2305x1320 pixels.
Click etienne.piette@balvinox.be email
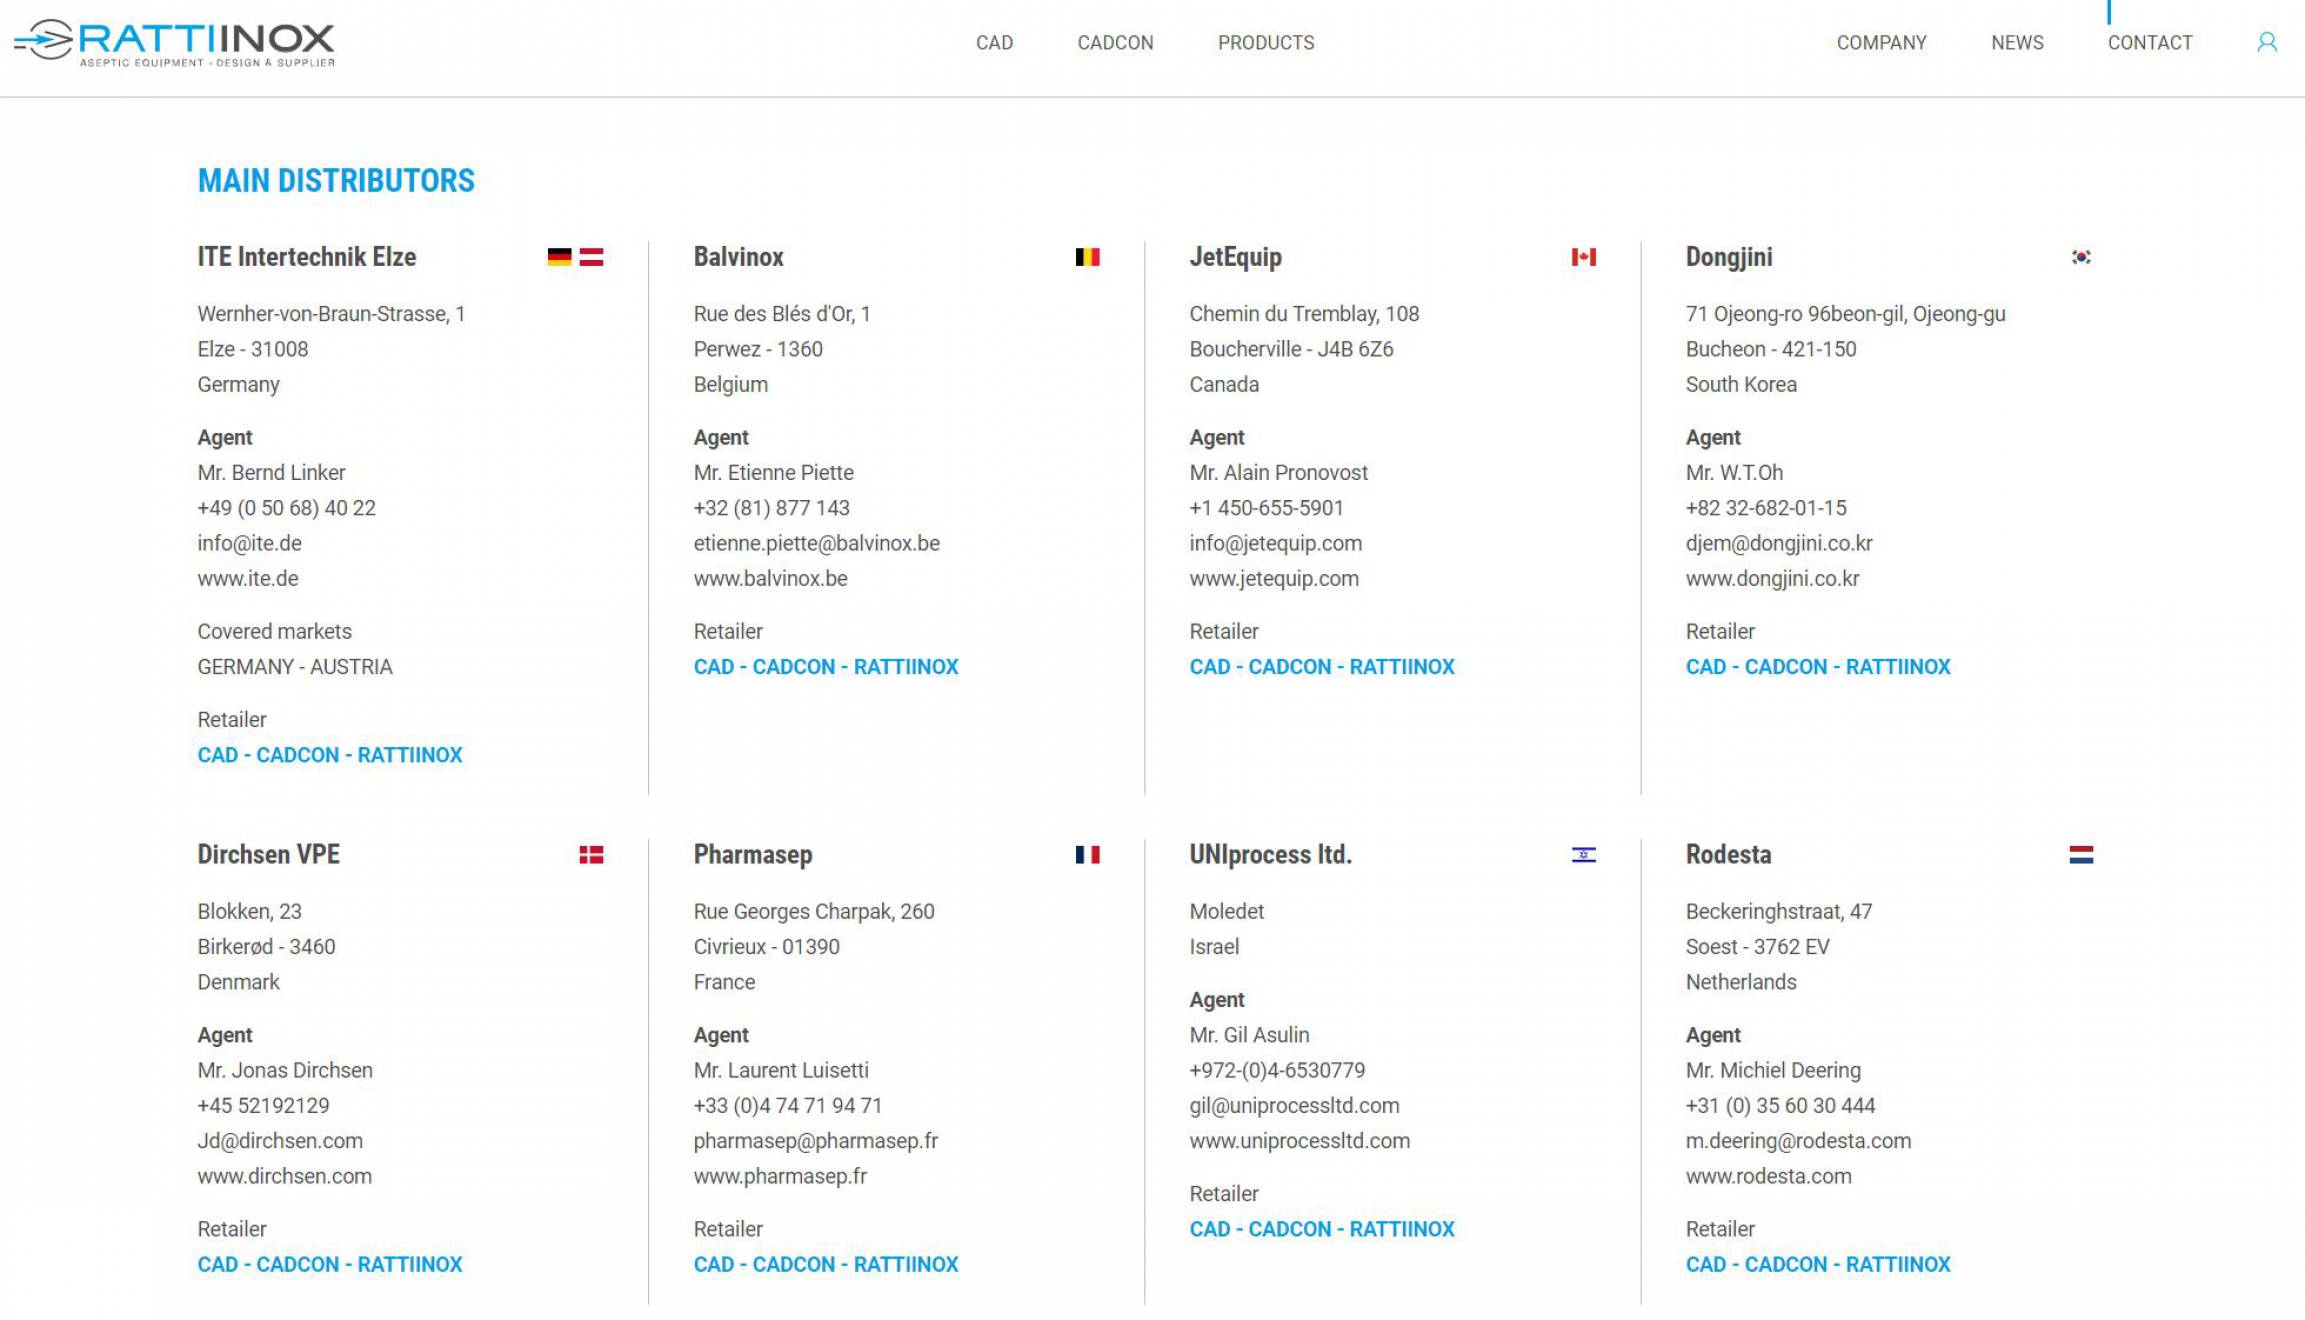tap(817, 544)
